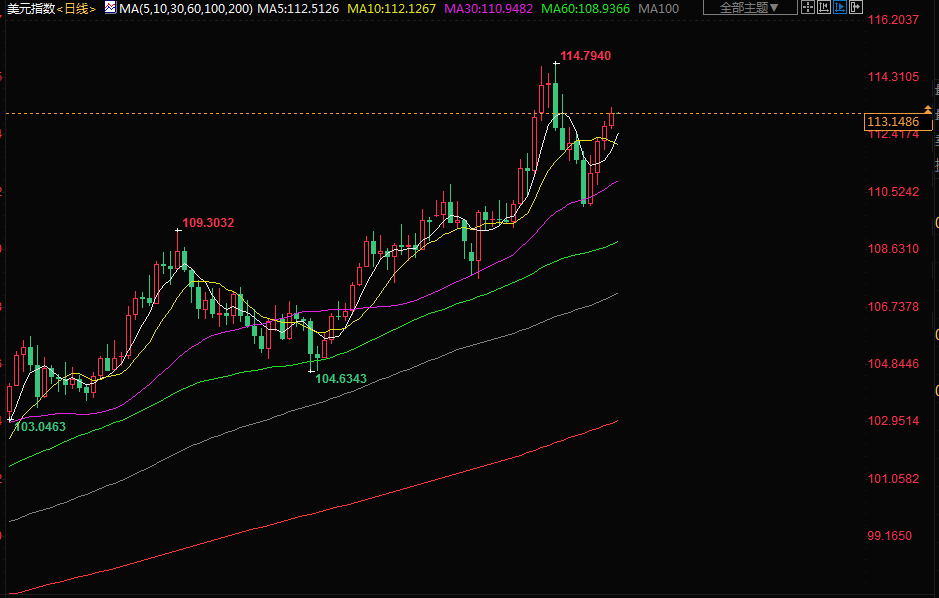Click the 113.1486 current price box
939x598 pixels.
[892, 122]
